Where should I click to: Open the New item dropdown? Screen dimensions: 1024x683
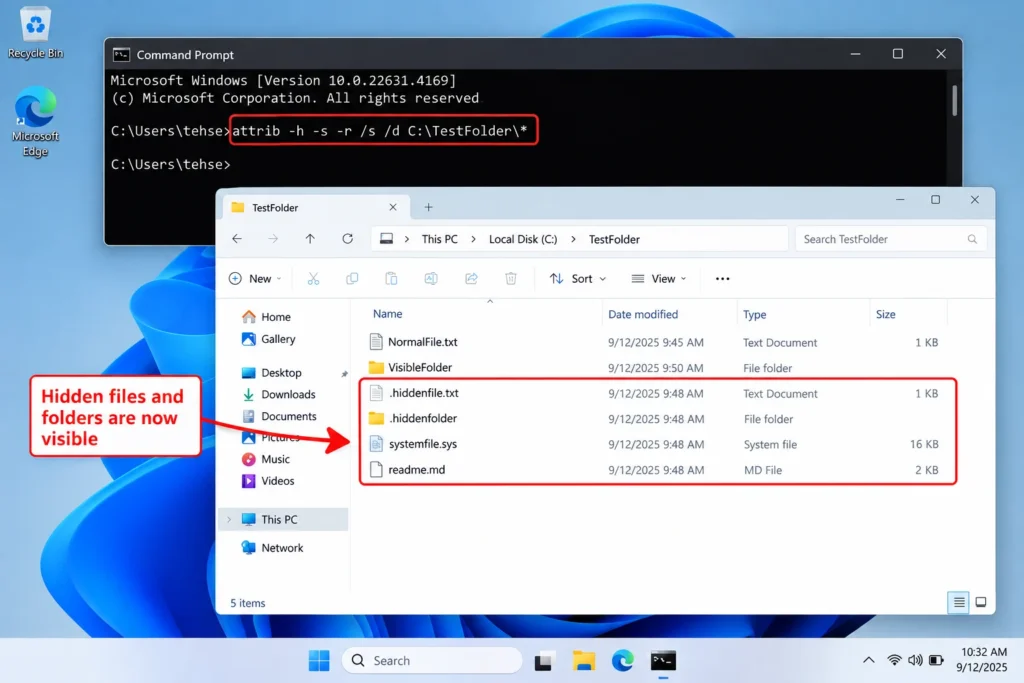(x=255, y=279)
